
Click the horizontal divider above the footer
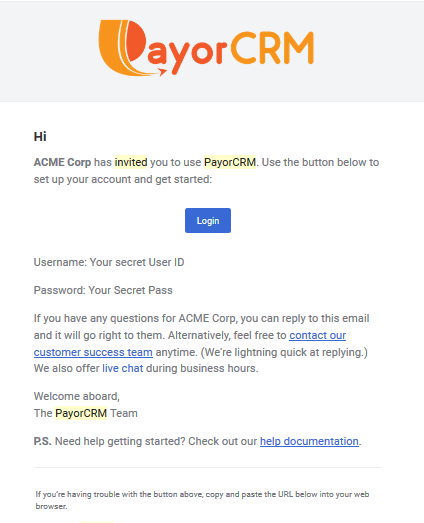(208, 467)
